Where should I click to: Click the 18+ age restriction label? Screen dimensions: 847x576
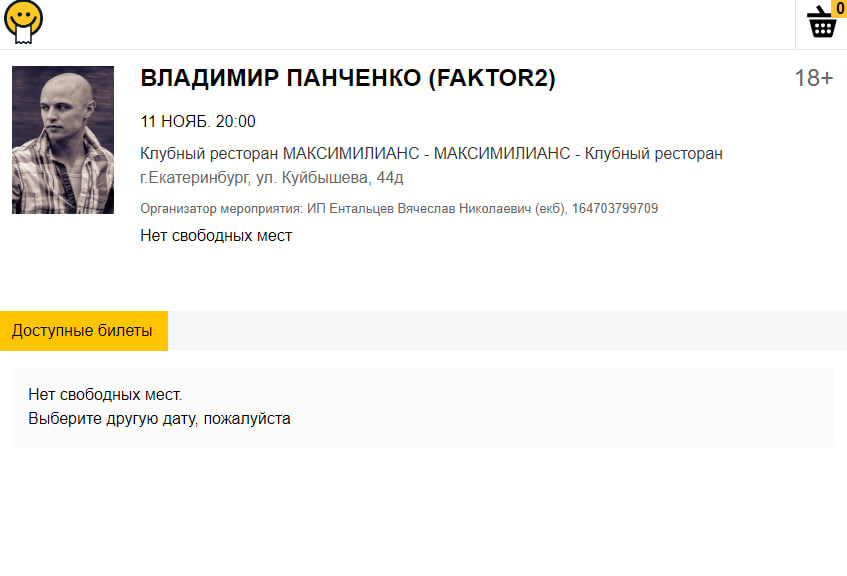(813, 78)
